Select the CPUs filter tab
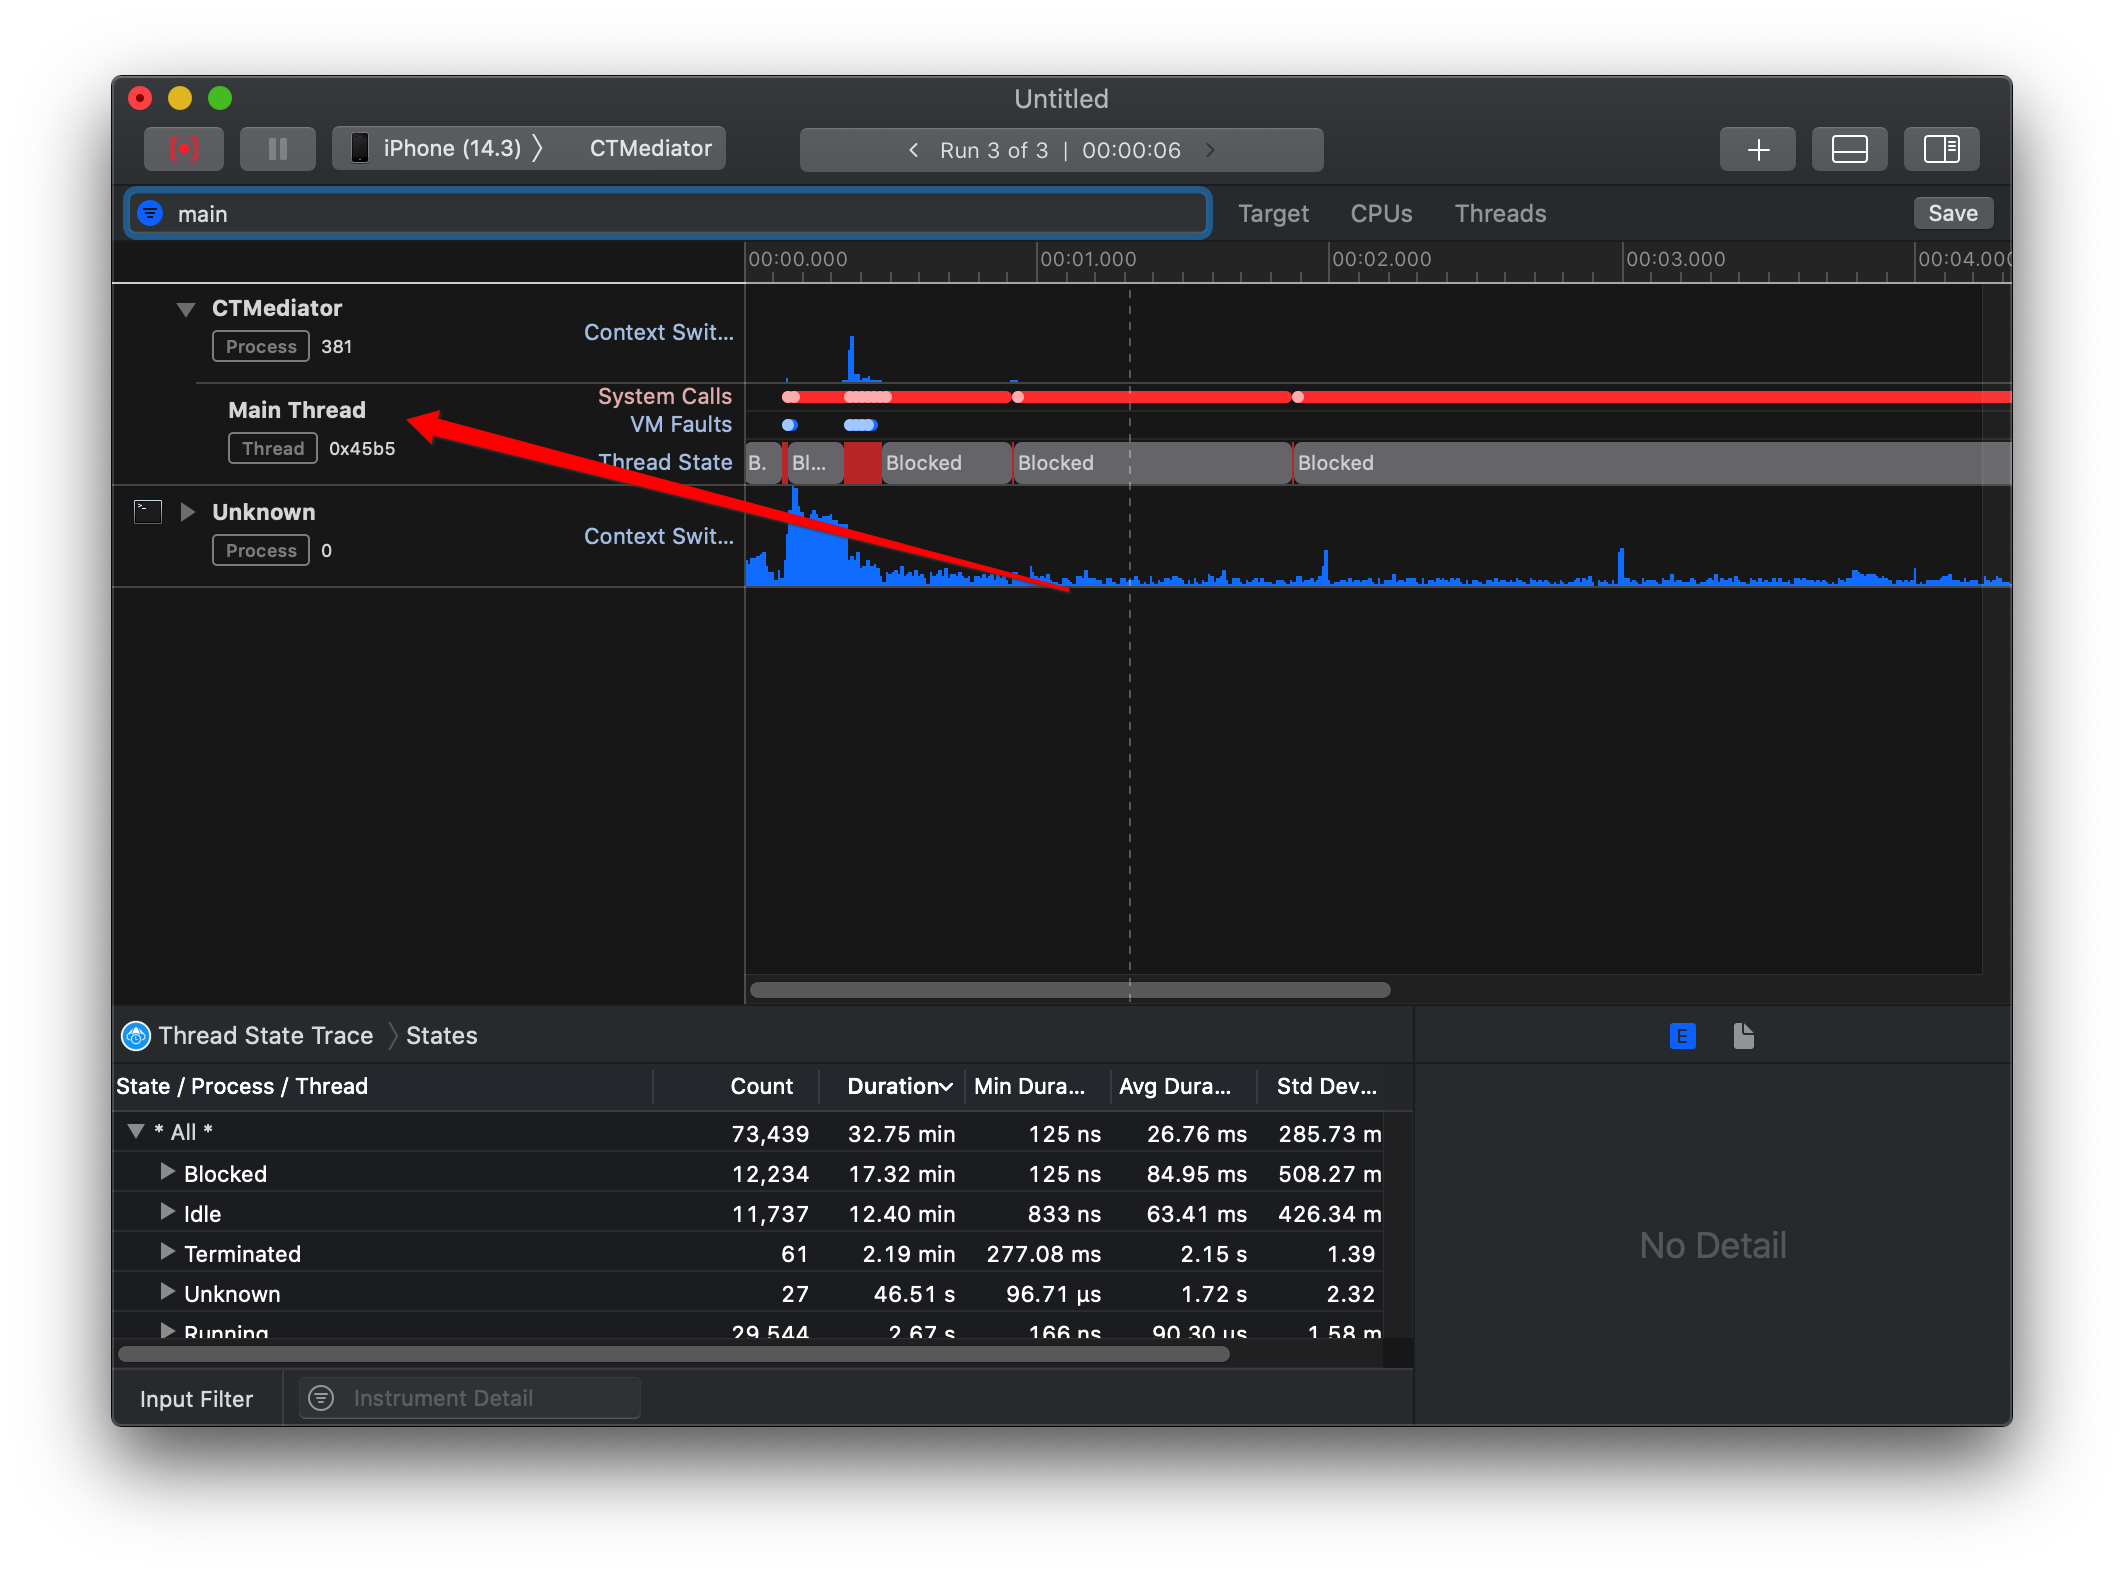This screenshot has height=1574, width=2124. point(1381,214)
